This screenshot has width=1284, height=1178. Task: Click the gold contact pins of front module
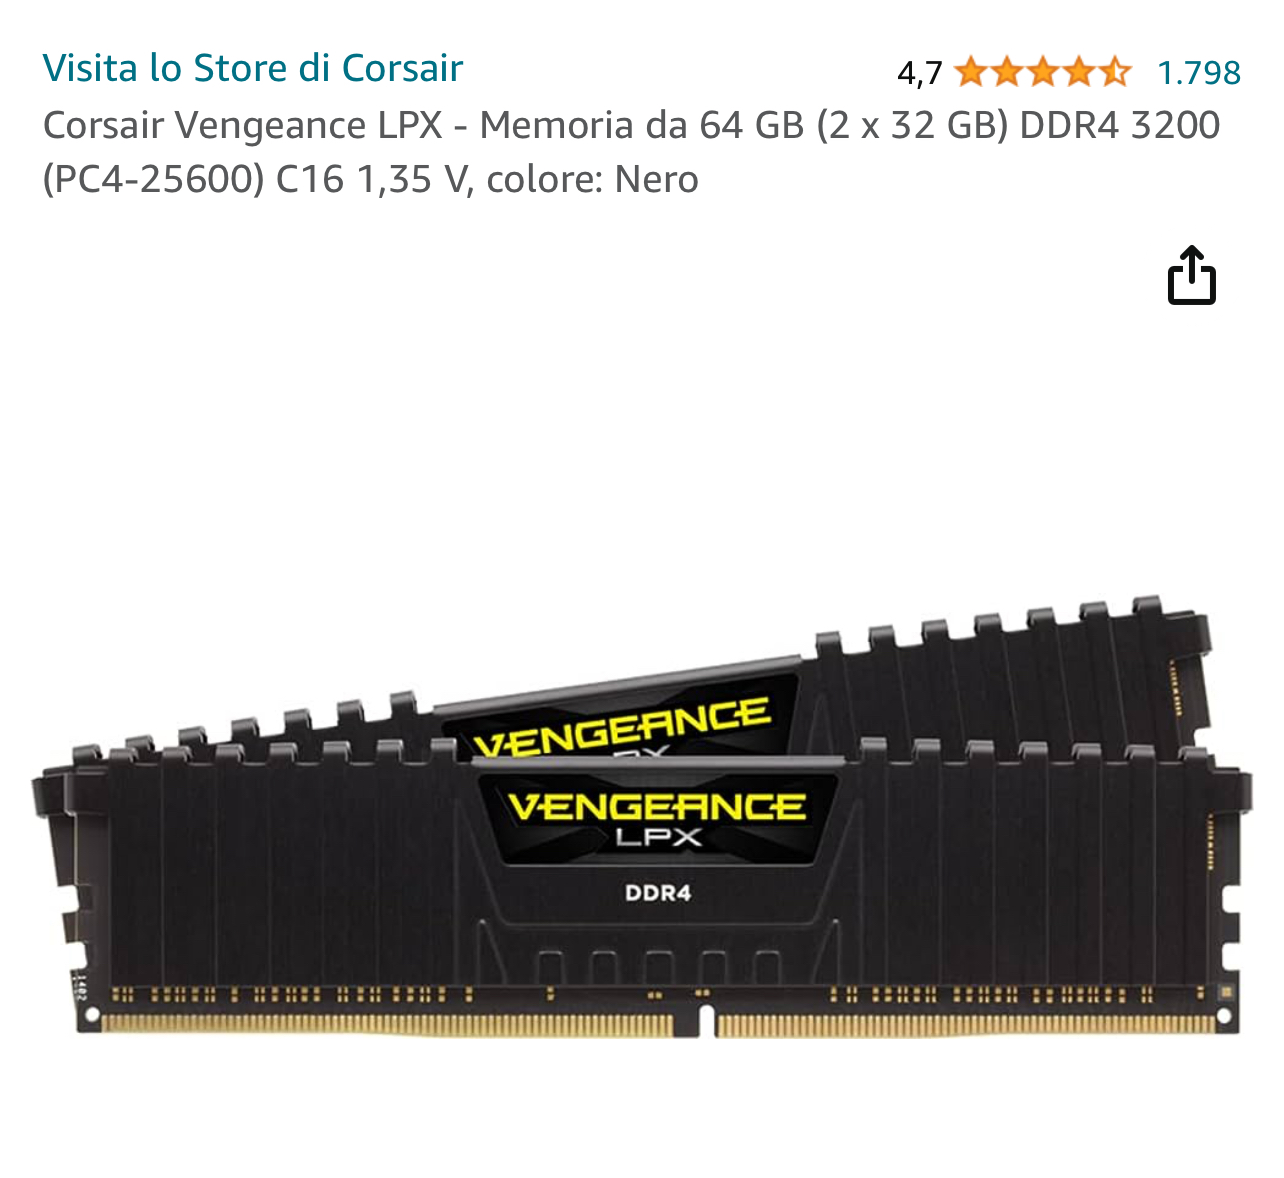(x=670, y=1025)
